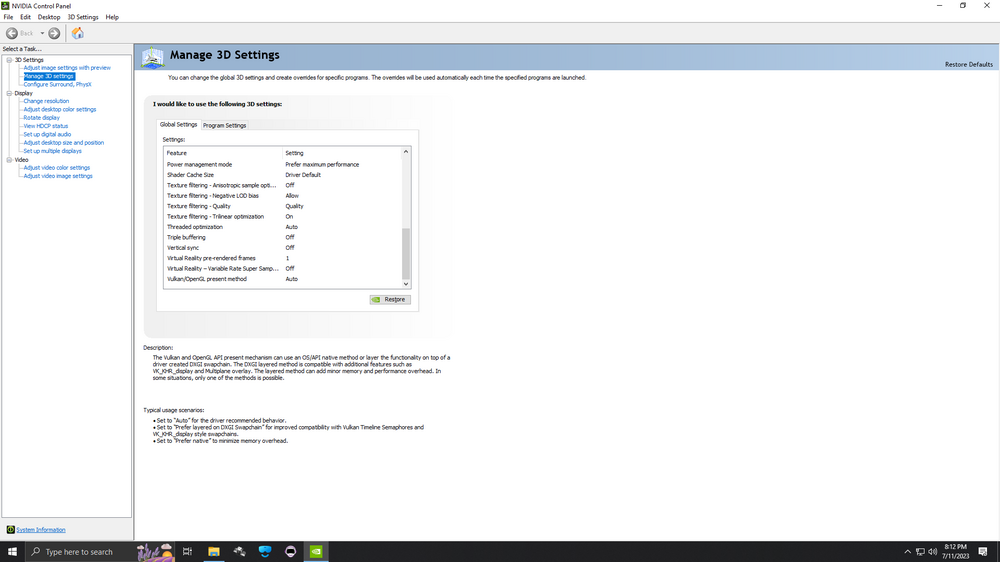1000x562 pixels.
Task: Show hidden system tray icons
Action: pos(908,552)
